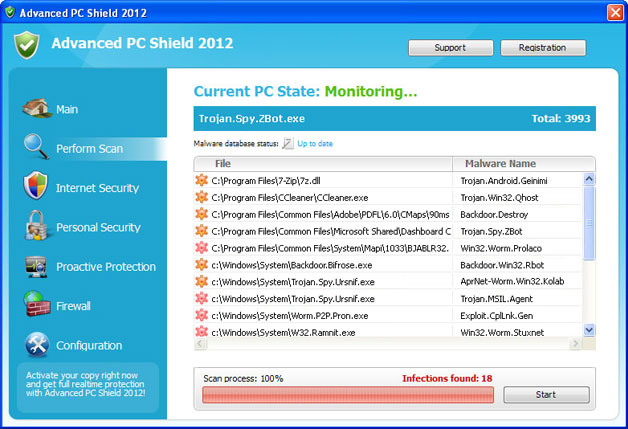Image resolution: width=628 pixels, height=429 pixels.
Task: Click the infection icon beside the Dashboard file
Action: (x=201, y=231)
